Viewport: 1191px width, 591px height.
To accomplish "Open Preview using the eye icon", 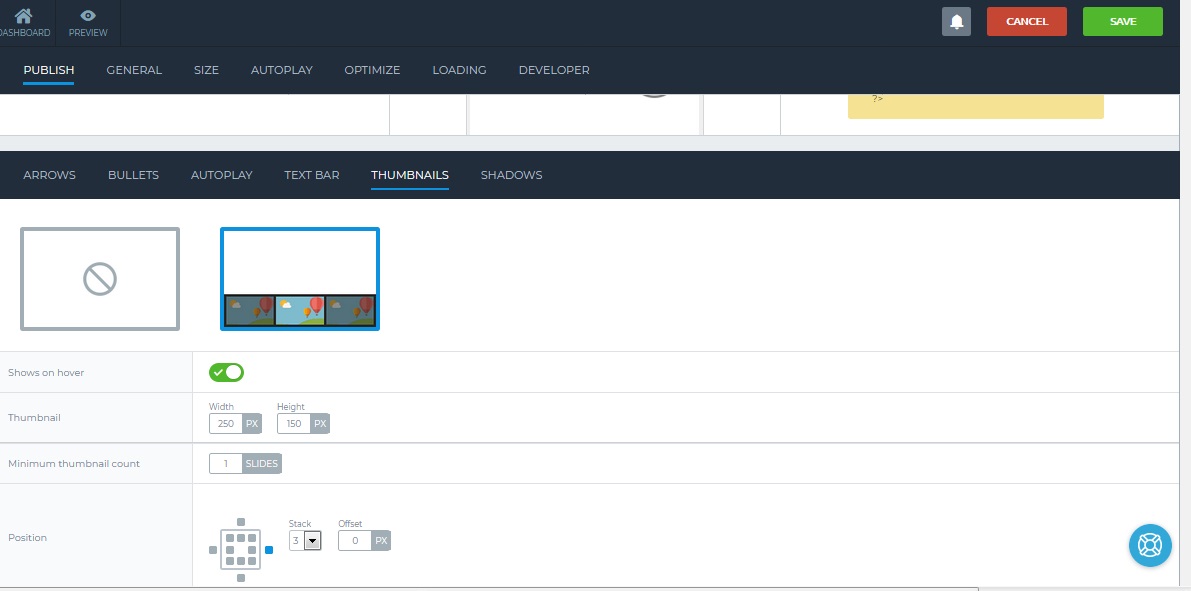I will (x=88, y=15).
